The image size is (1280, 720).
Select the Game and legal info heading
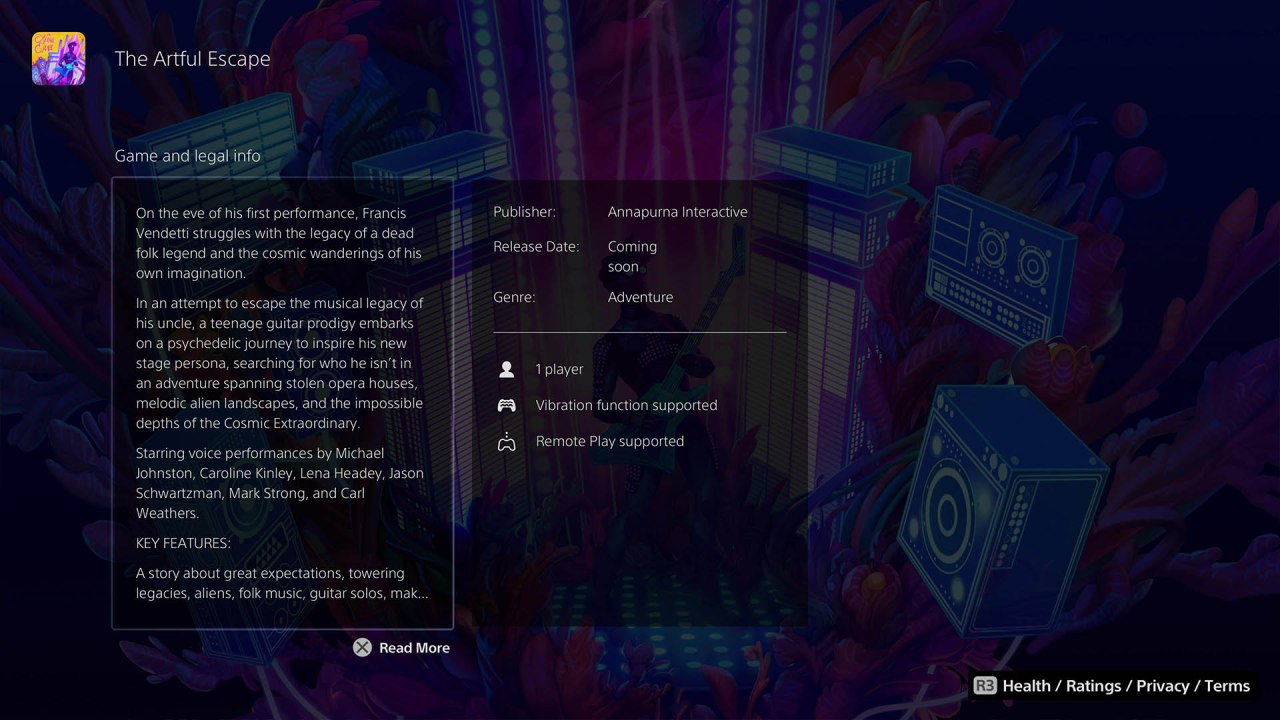[x=187, y=156]
